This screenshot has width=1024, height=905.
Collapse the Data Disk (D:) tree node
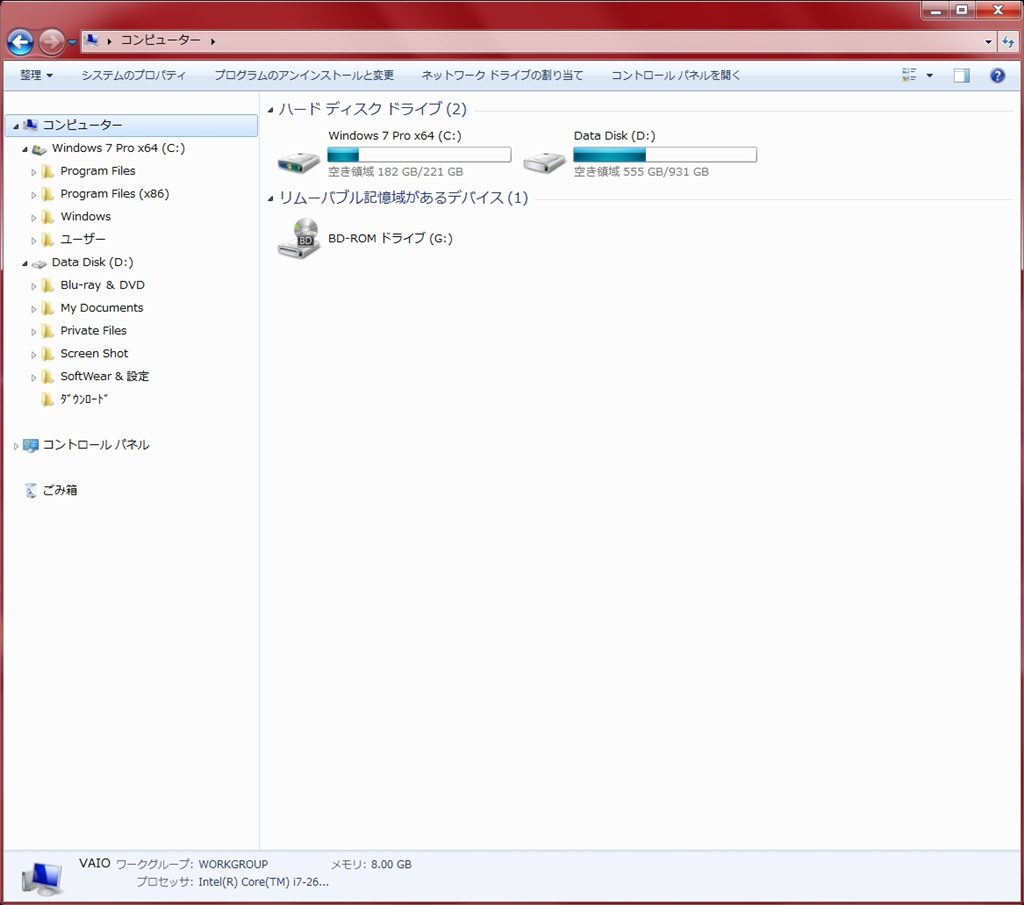[25, 264]
